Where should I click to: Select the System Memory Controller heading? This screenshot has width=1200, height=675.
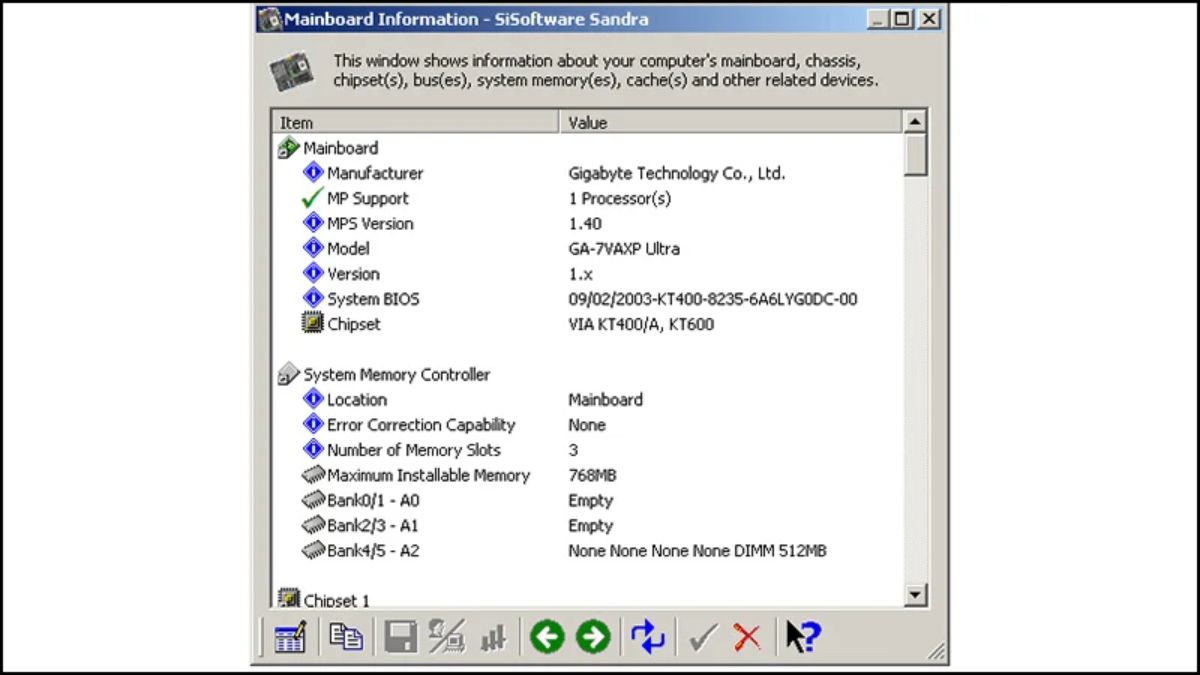pyautogui.click(x=397, y=374)
